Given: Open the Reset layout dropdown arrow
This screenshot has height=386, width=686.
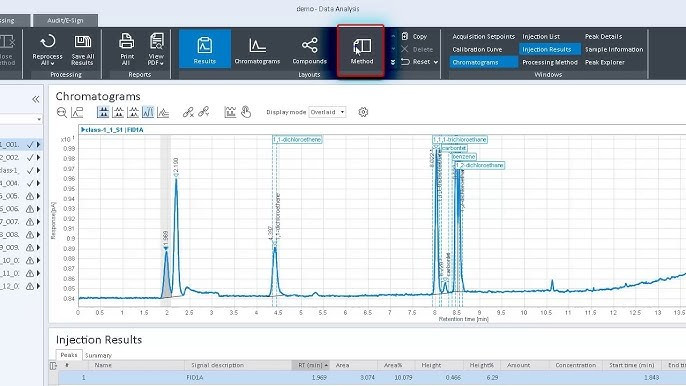Looking at the screenshot, I should click(436, 62).
